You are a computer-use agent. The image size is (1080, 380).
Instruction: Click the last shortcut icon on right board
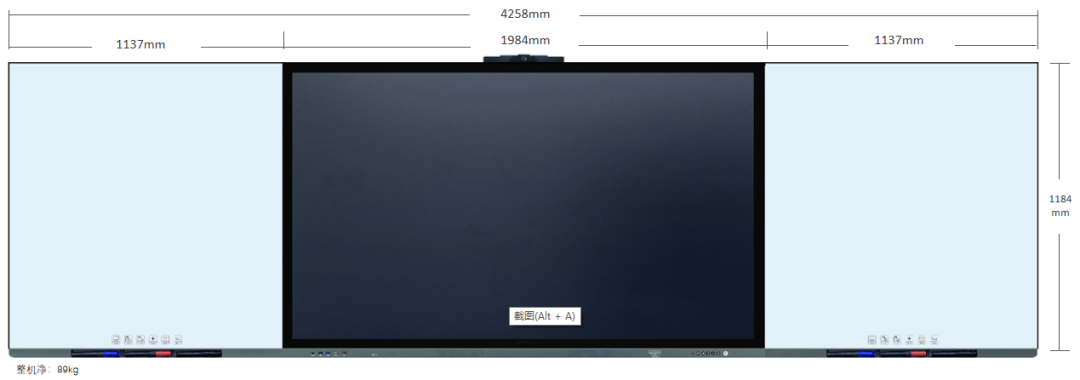tap(934, 339)
